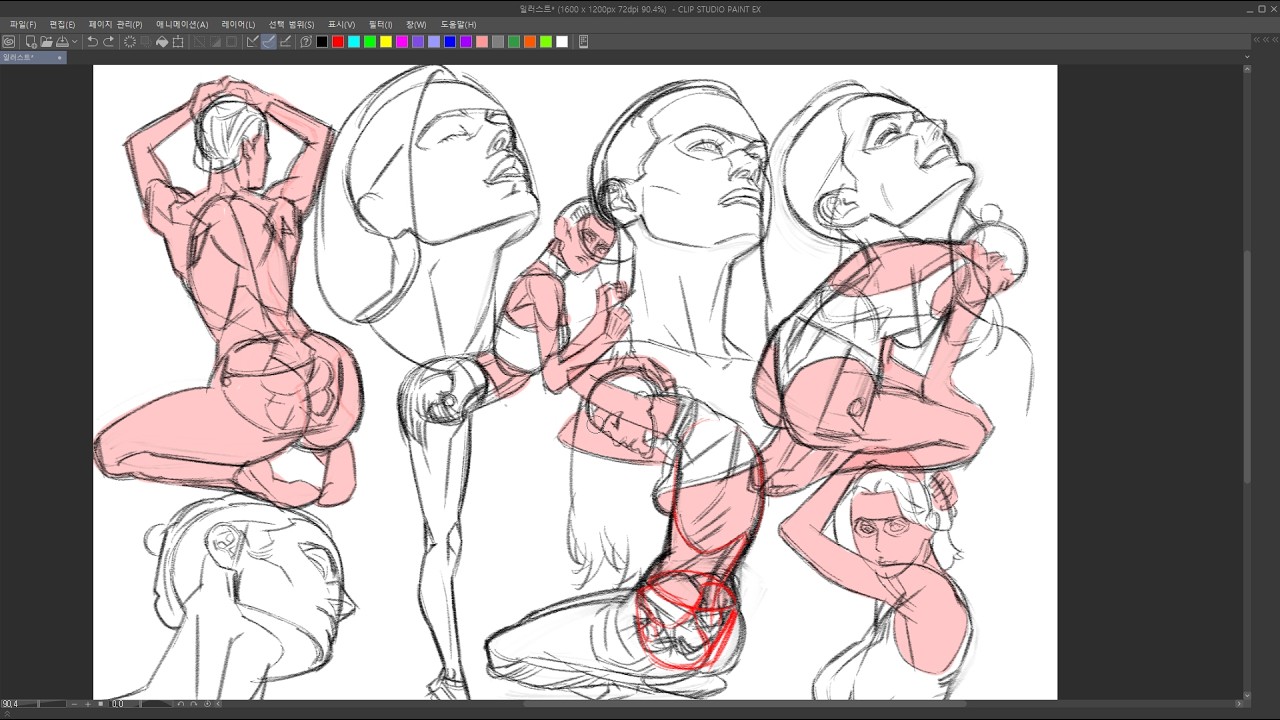Open the 필터(I) menu
1280x720 pixels.
pyautogui.click(x=381, y=24)
